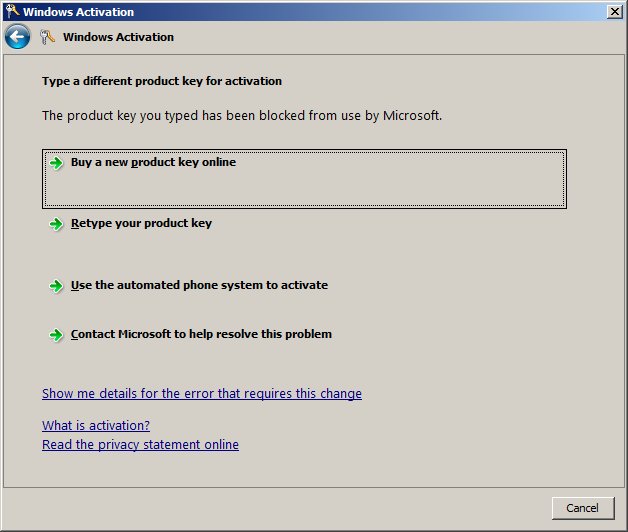This screenshot has height=532, width=628.
Task: Click the green arrow beside Contact Microsoft
Action: (57, 335)
